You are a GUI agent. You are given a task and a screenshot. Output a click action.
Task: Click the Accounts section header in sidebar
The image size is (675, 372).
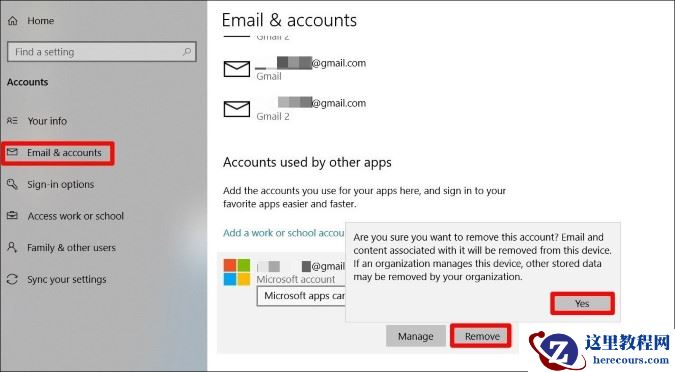(28, 82)
